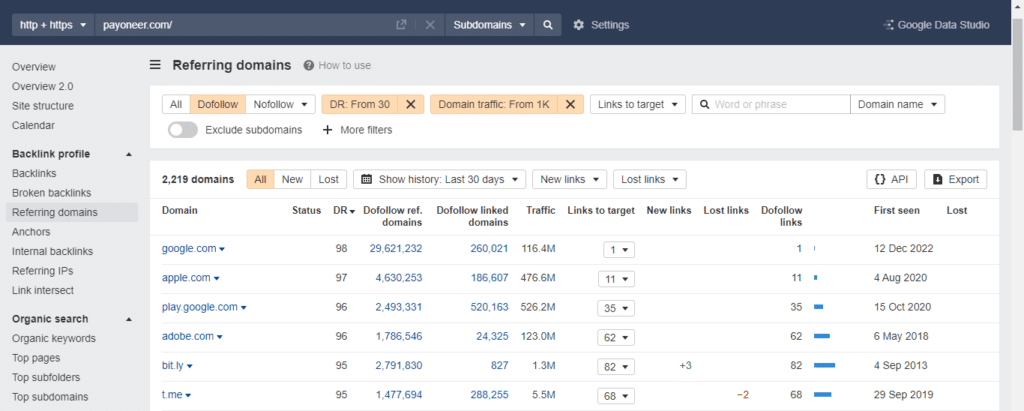
Task: Open the http + https protocol dropdown
Action: tap(54, 25)
